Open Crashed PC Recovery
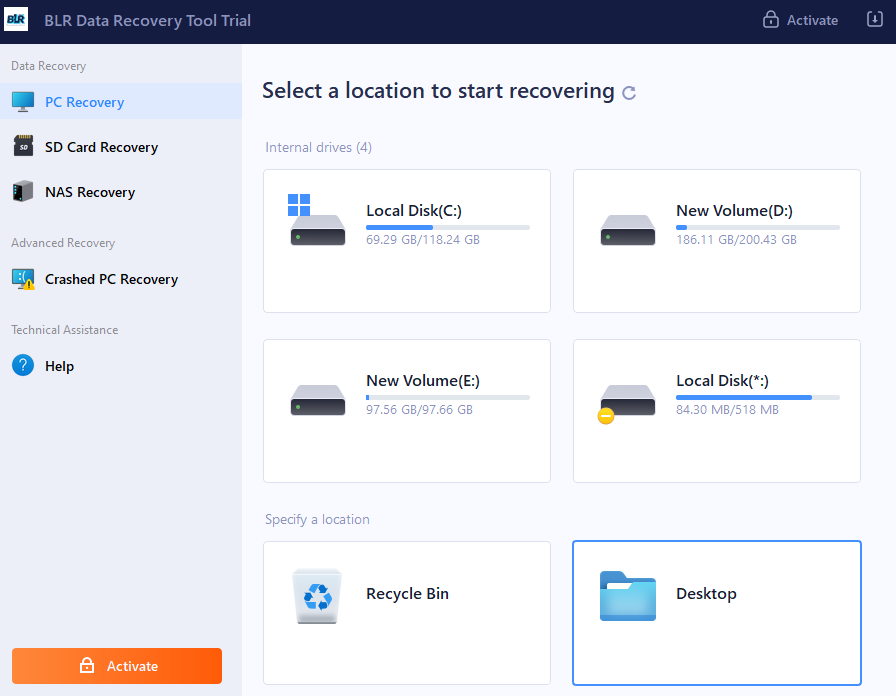This screenshot has width=896, height=696. tap(121, 279)
